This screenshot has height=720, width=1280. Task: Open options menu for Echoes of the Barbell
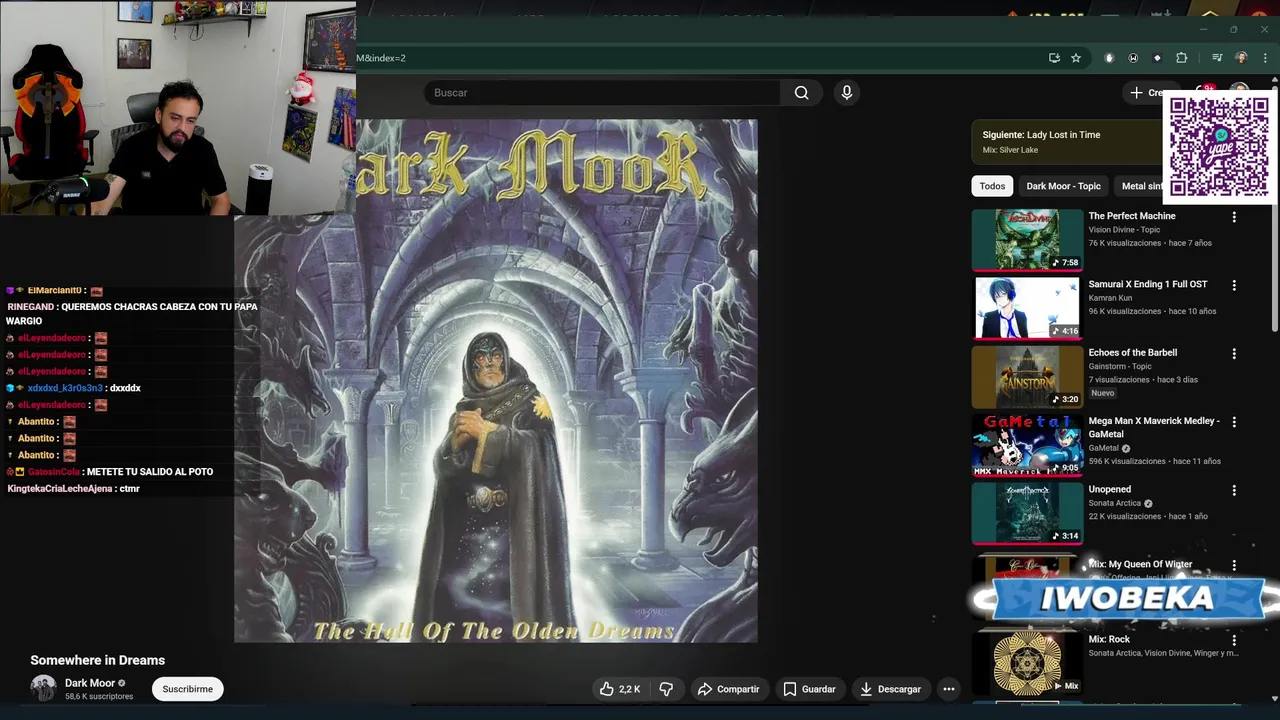coord(1234,354)
